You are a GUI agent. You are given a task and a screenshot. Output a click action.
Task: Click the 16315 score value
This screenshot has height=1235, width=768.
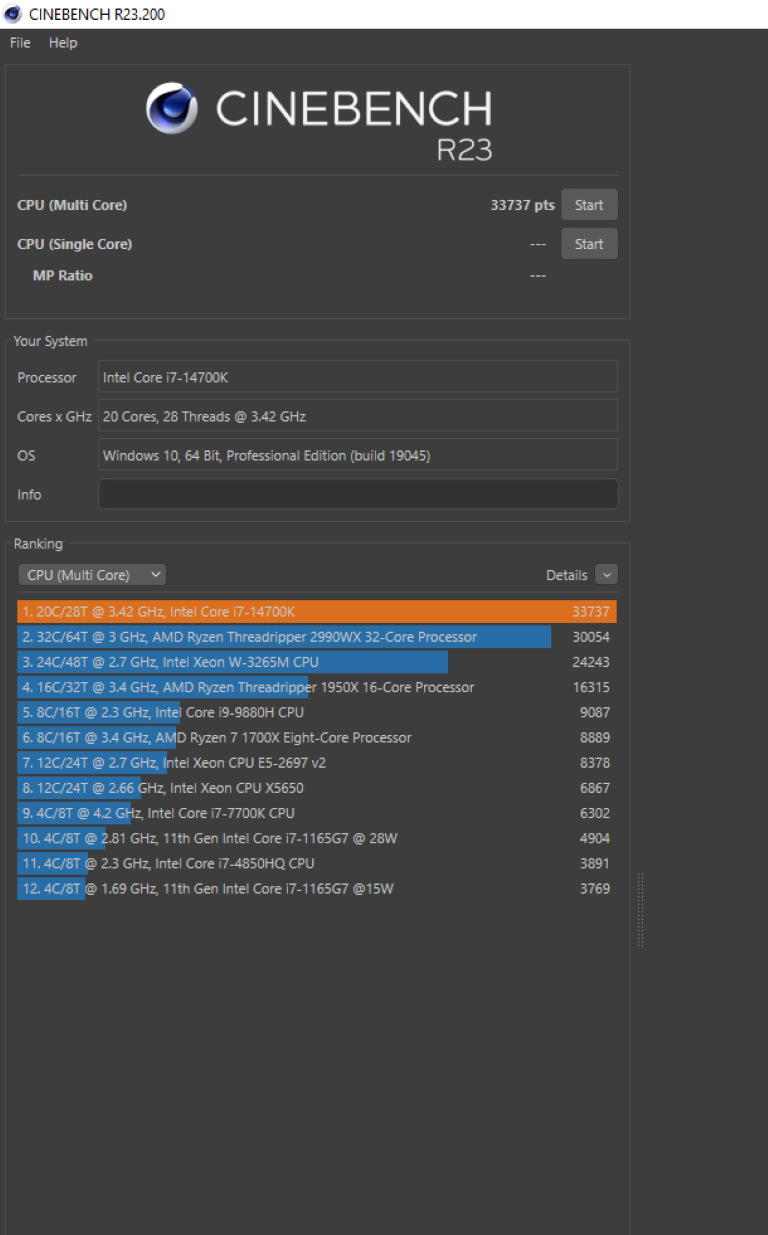coord(590,687)
